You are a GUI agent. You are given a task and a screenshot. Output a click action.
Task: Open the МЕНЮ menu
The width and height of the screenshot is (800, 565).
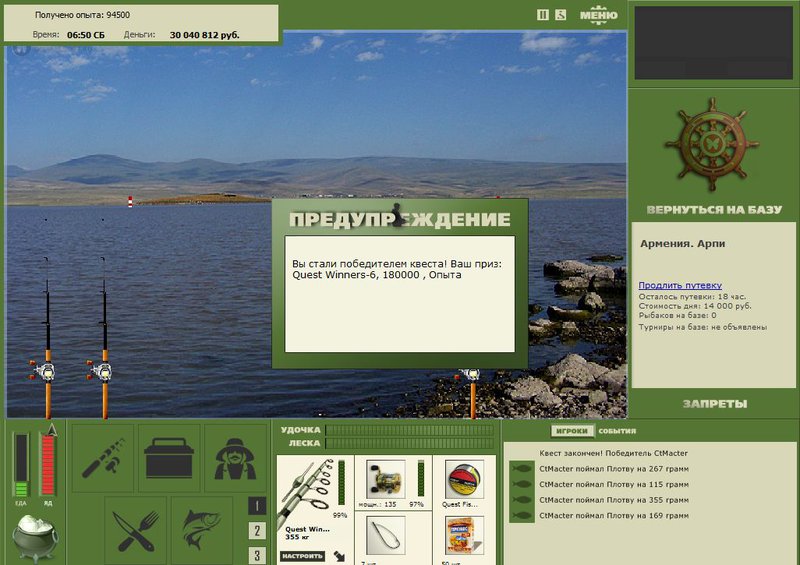598,15
